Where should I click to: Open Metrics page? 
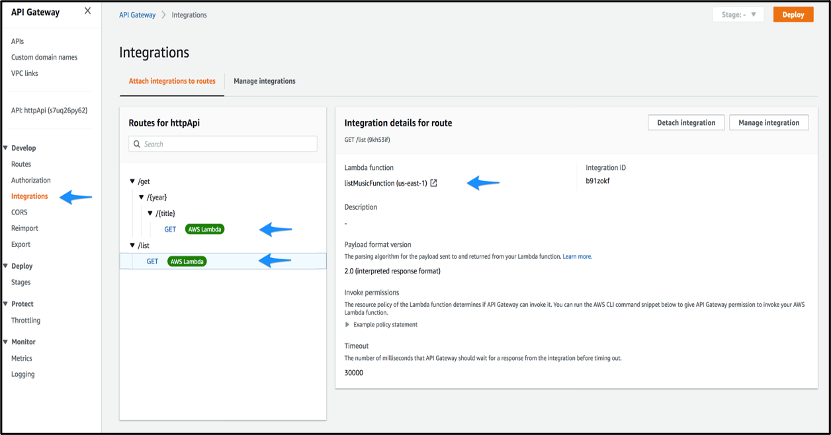coord(22,358)
